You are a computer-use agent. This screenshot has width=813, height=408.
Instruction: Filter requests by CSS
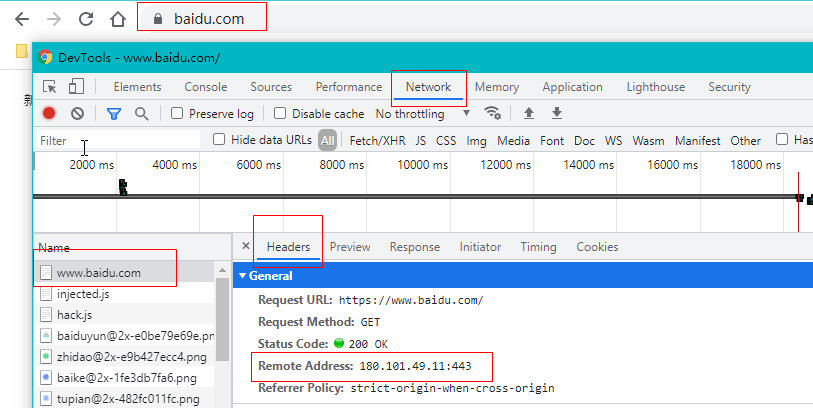(446, 140)
